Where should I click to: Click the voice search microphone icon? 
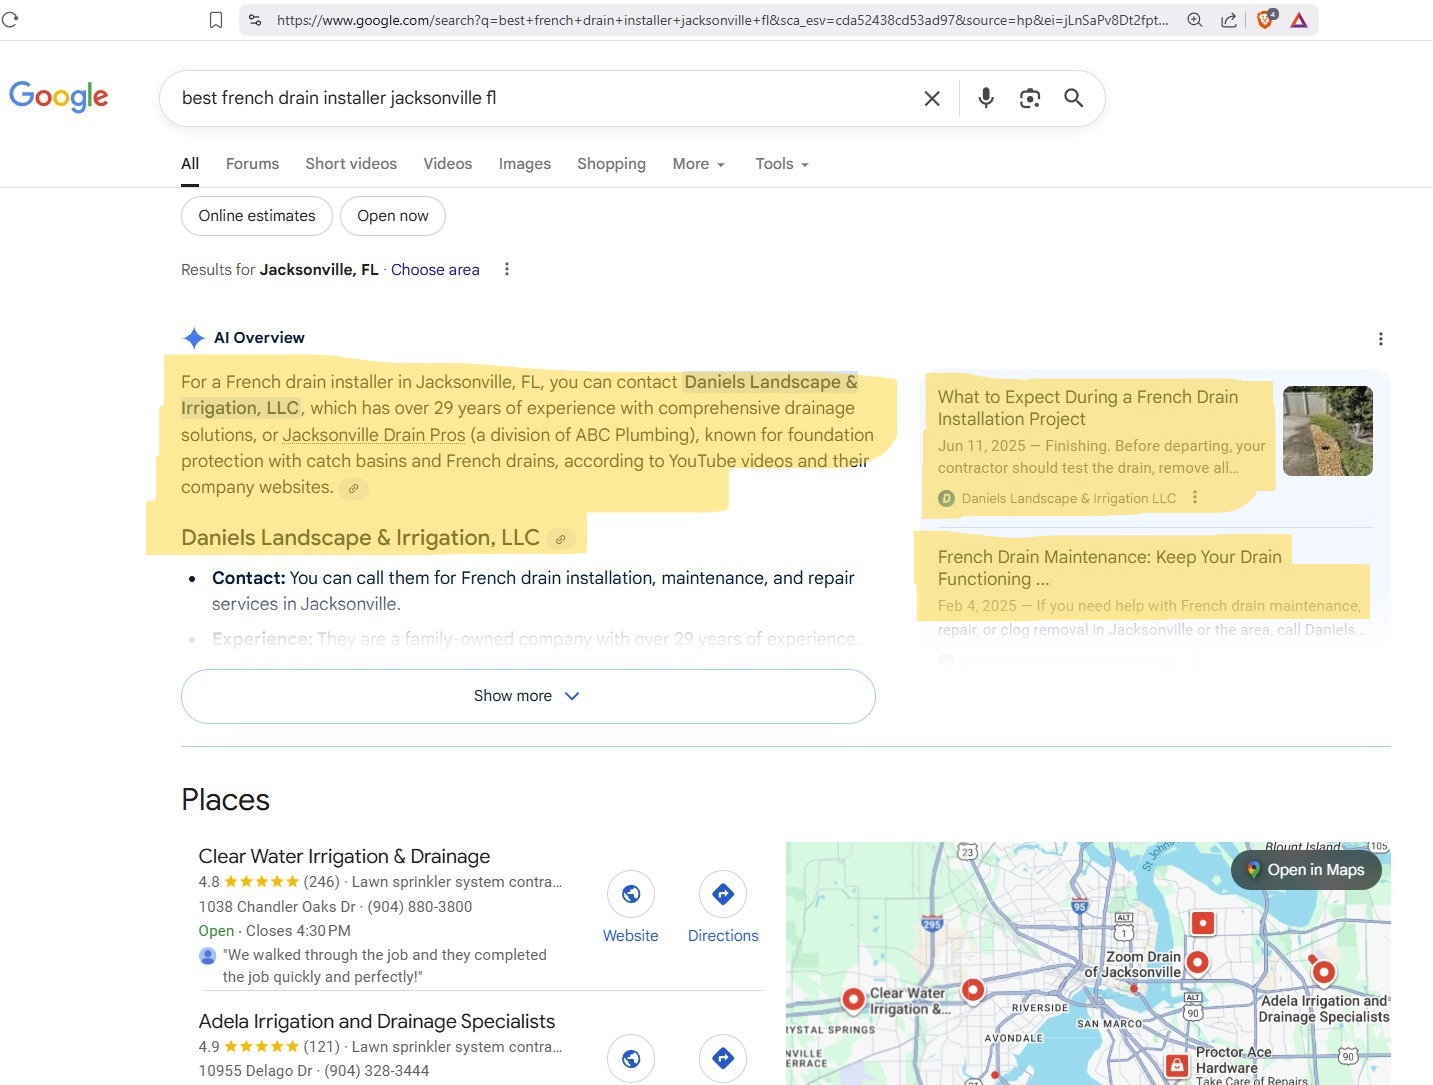986,98
